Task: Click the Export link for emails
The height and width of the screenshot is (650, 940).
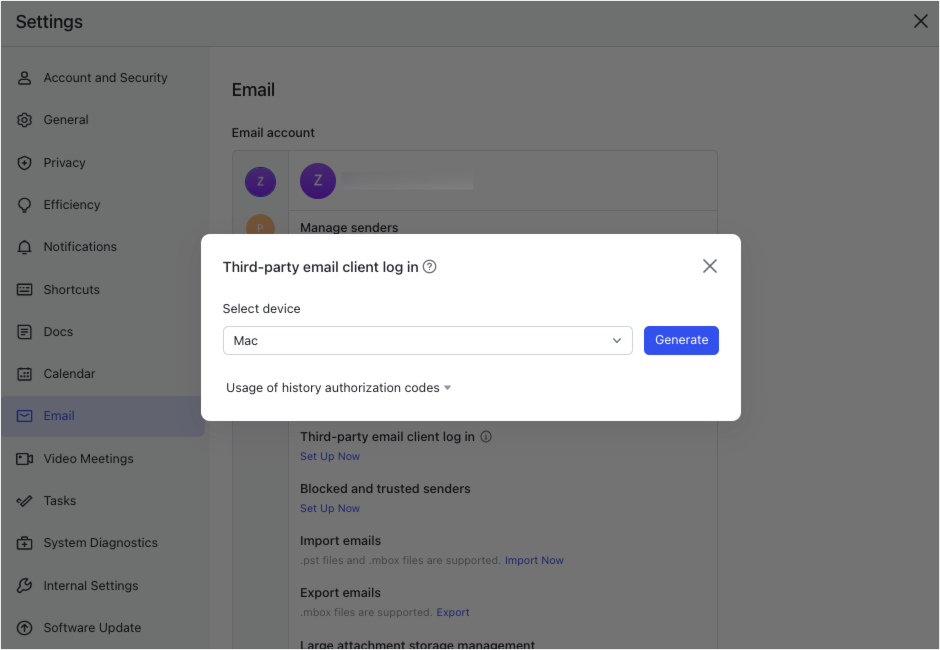Action: (x=453, y=613)
